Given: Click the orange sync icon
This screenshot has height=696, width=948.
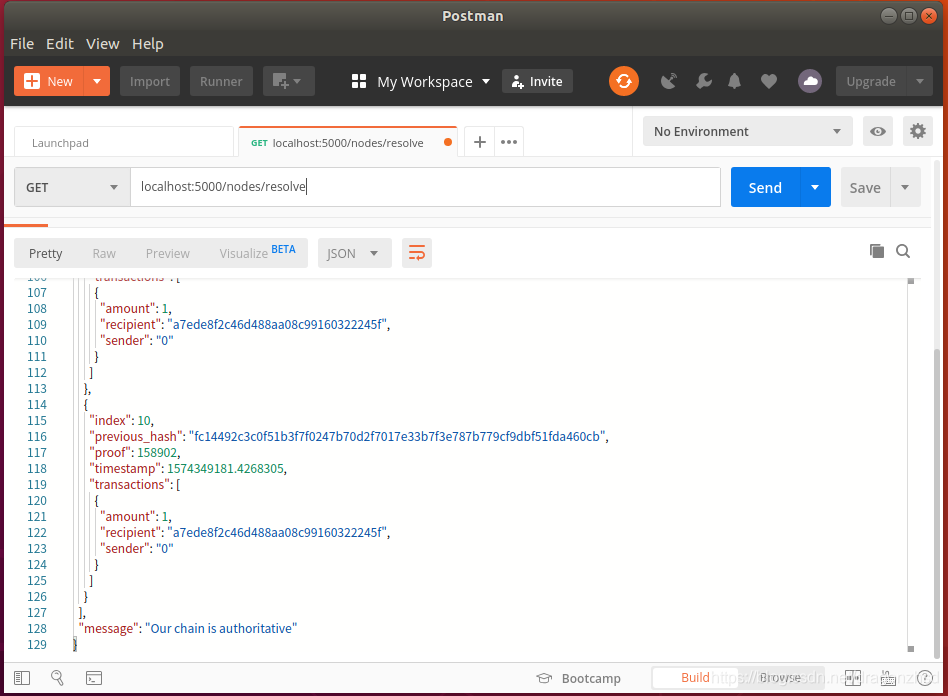Looking at the screenshot, I should (x=623, y=81).
